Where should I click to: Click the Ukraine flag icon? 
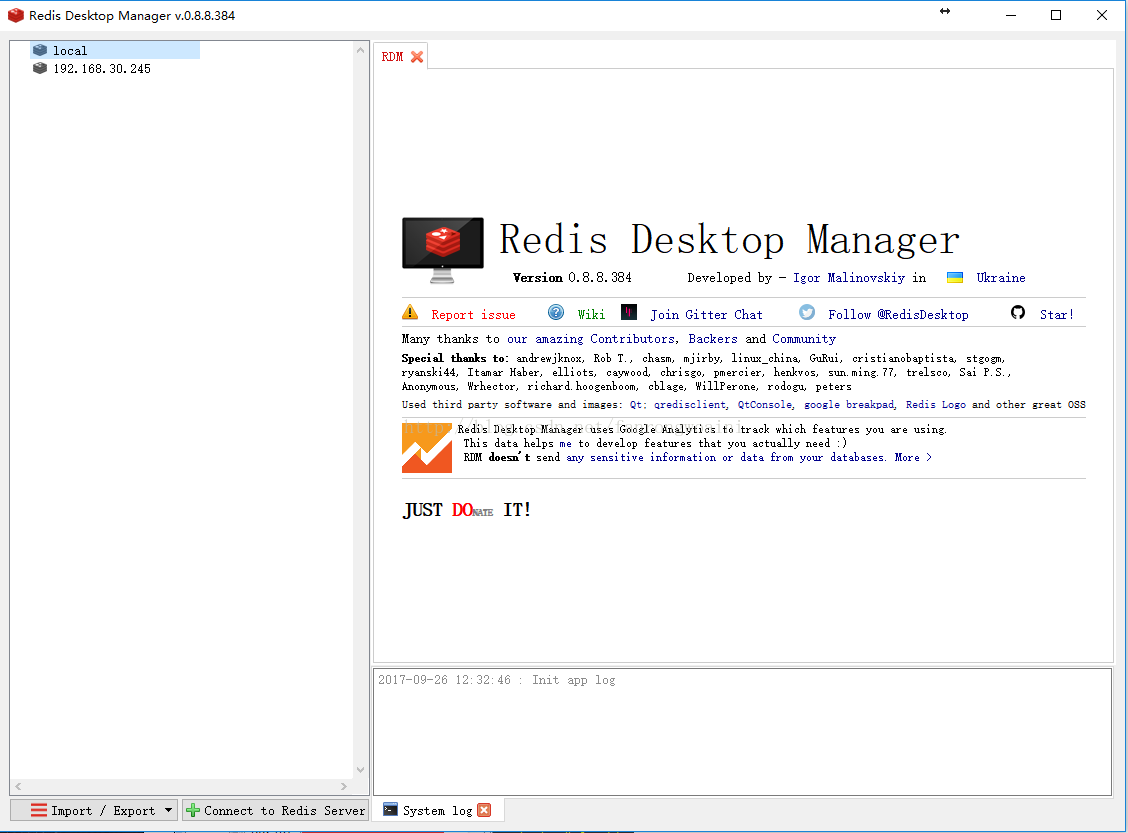(x=955, y=278)
